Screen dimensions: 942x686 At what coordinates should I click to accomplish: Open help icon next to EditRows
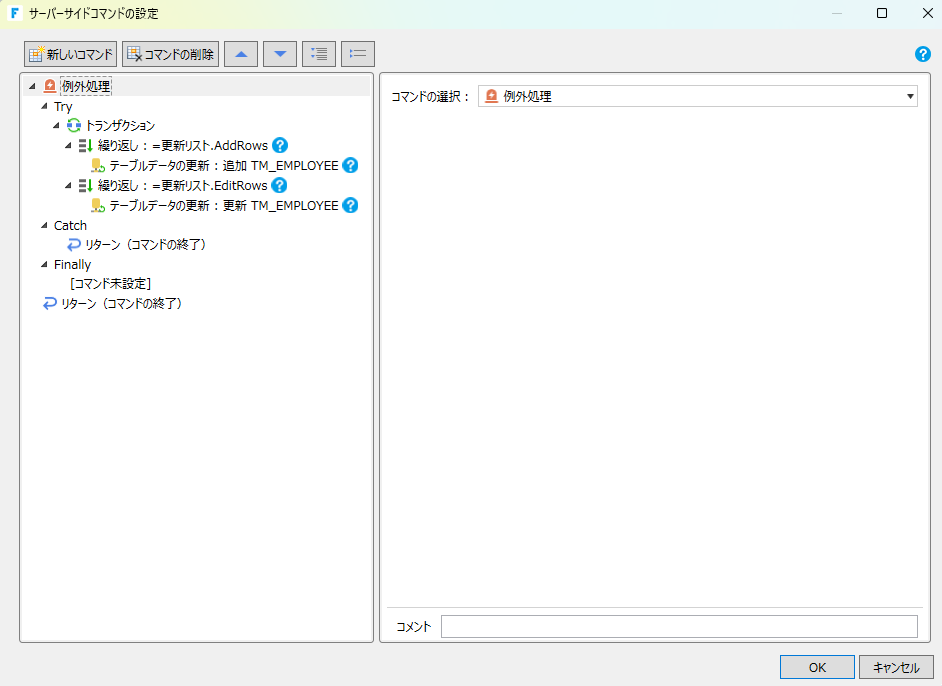[x=279, y=185]
